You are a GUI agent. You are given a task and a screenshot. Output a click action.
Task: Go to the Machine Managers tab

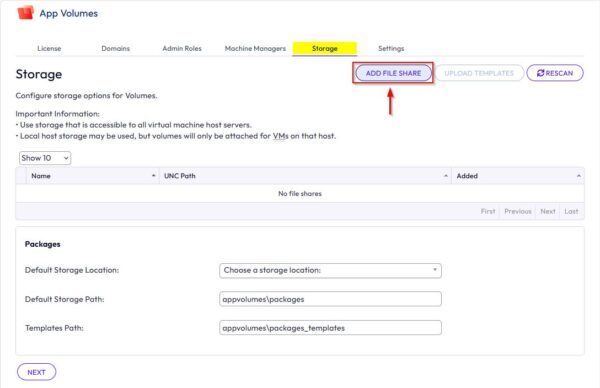point(255,49)
